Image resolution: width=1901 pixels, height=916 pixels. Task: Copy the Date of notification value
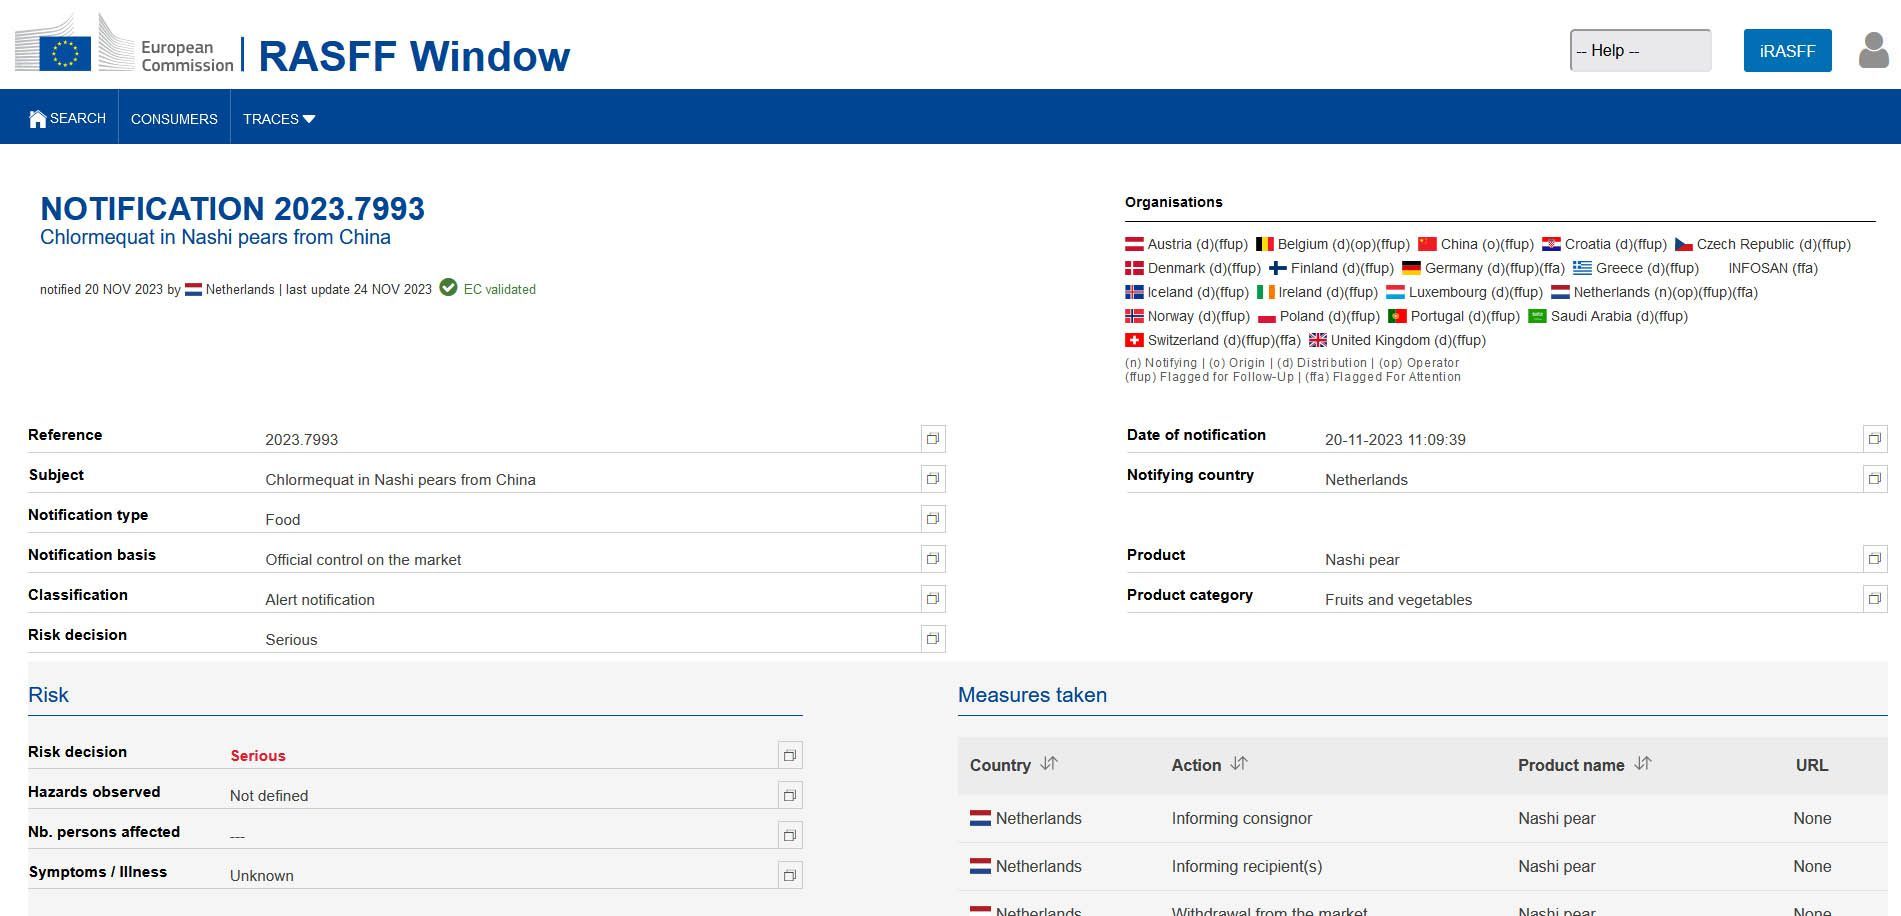1875,439
